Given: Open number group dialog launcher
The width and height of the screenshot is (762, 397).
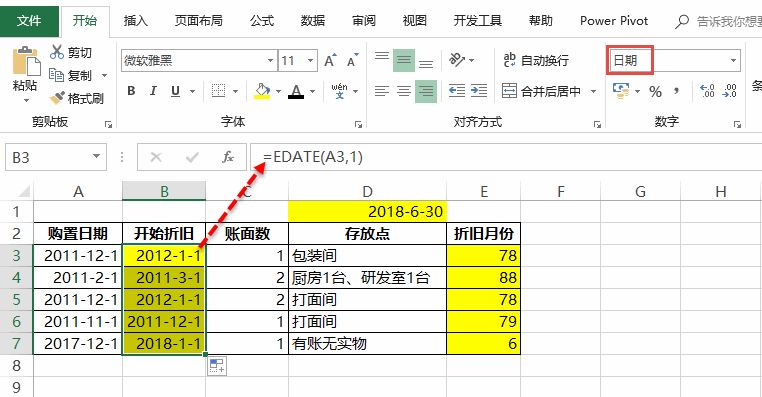Looking at the screenshot, I should (737, 125).
